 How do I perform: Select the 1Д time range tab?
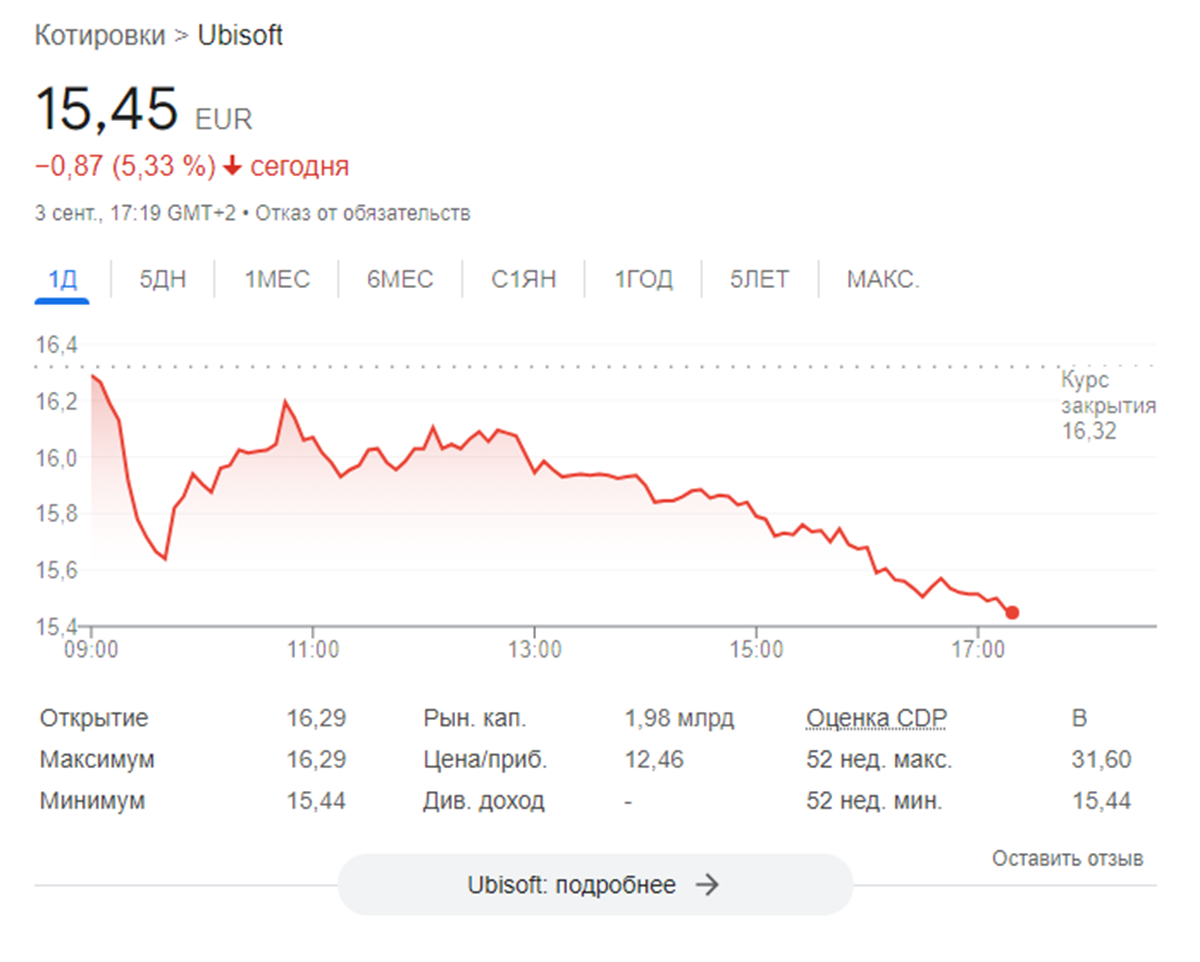[62, 280]
